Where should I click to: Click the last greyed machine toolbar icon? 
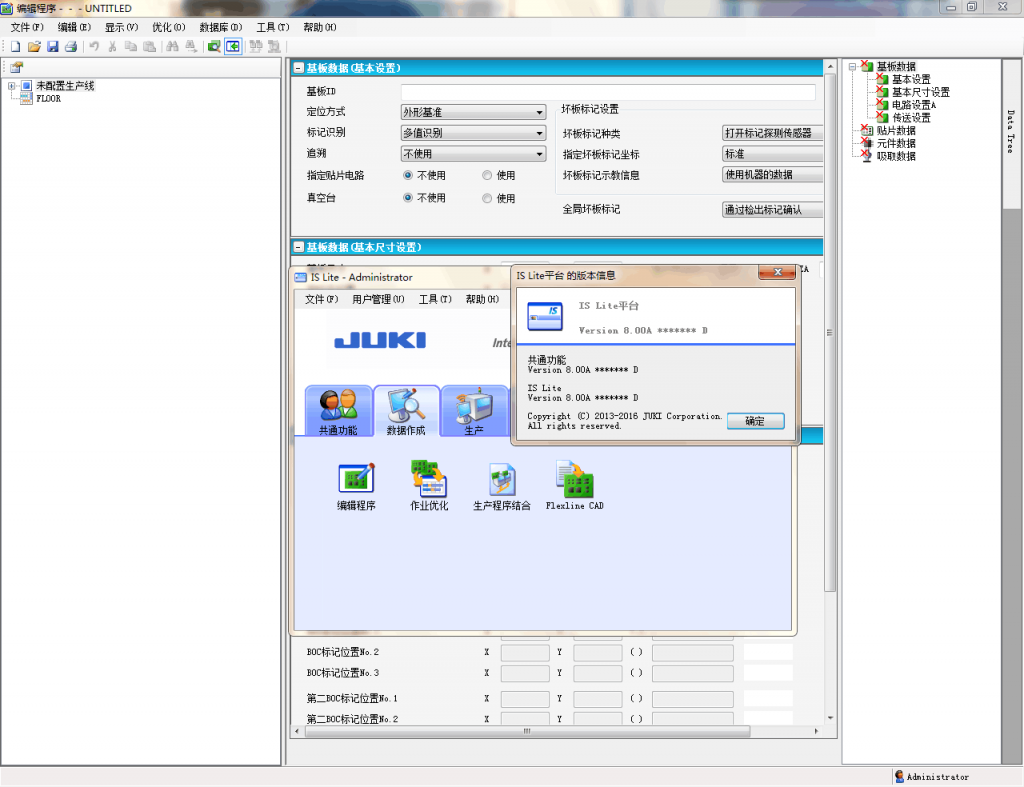pyautogui.click(x=274, y=46)
